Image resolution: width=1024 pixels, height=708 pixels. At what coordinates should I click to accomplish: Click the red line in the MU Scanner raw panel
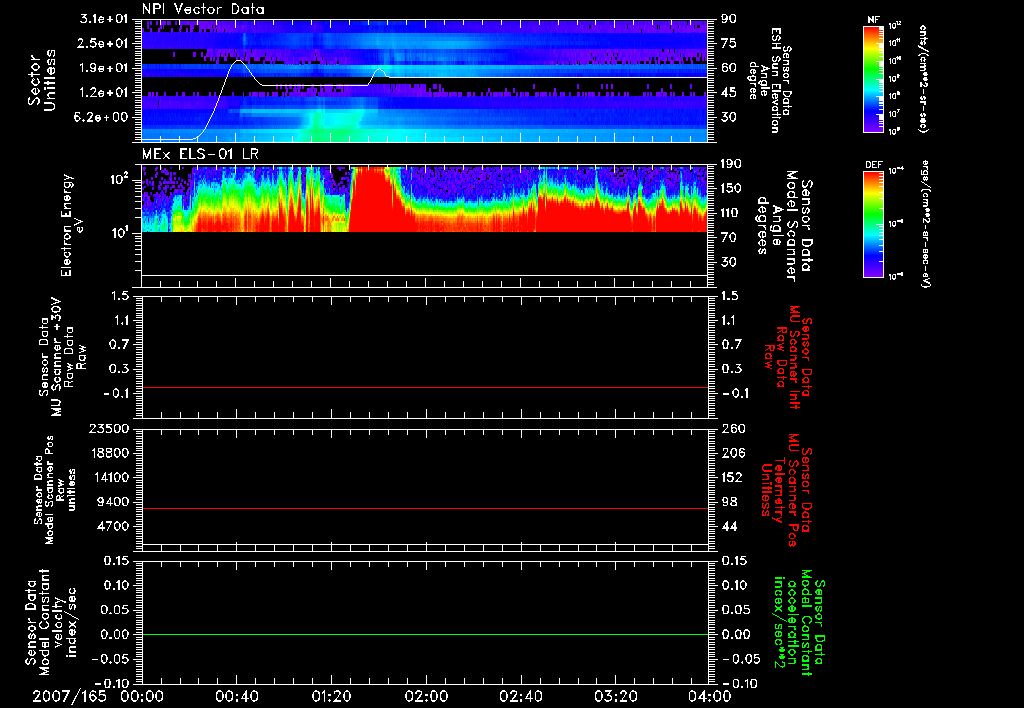[x=425, y=387]
